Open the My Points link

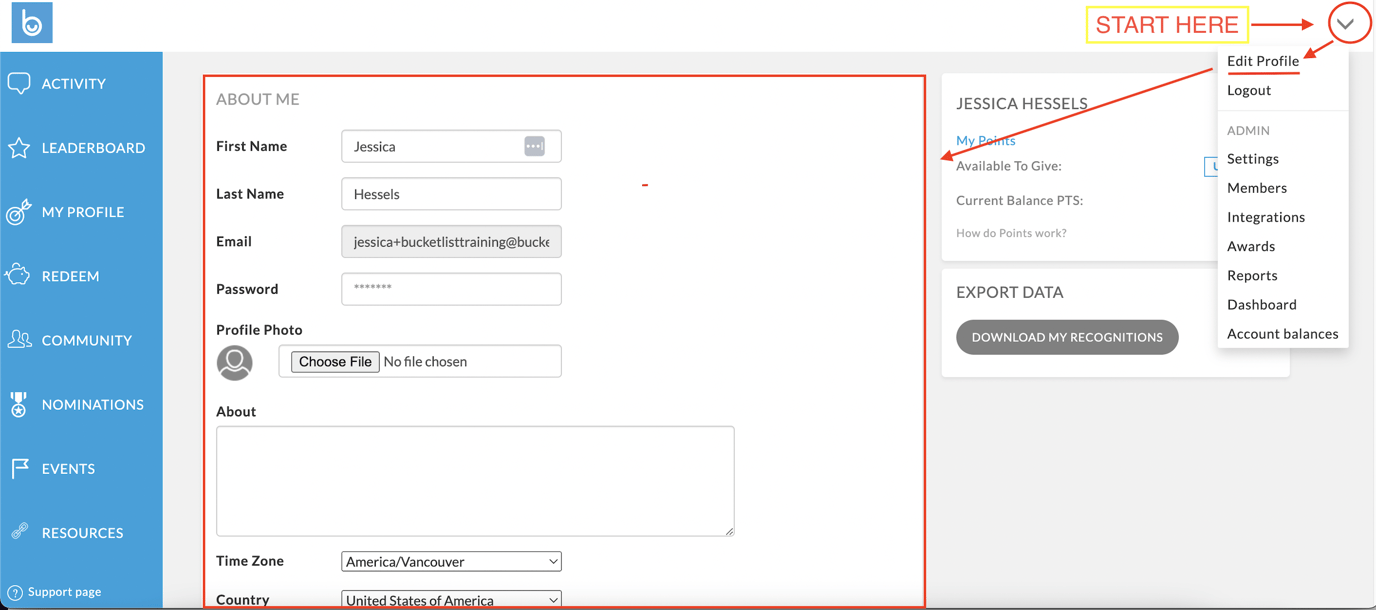(985, 141)
